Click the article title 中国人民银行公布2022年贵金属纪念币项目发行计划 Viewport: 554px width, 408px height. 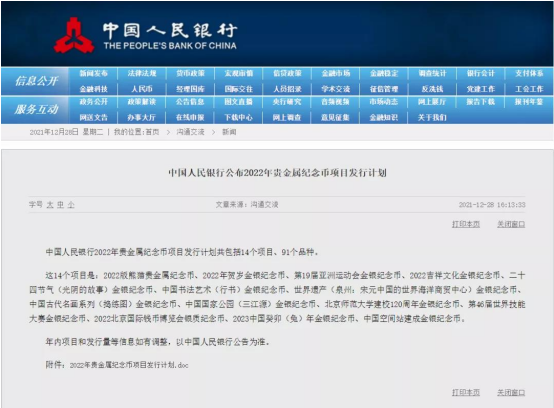tap(277, 173)
